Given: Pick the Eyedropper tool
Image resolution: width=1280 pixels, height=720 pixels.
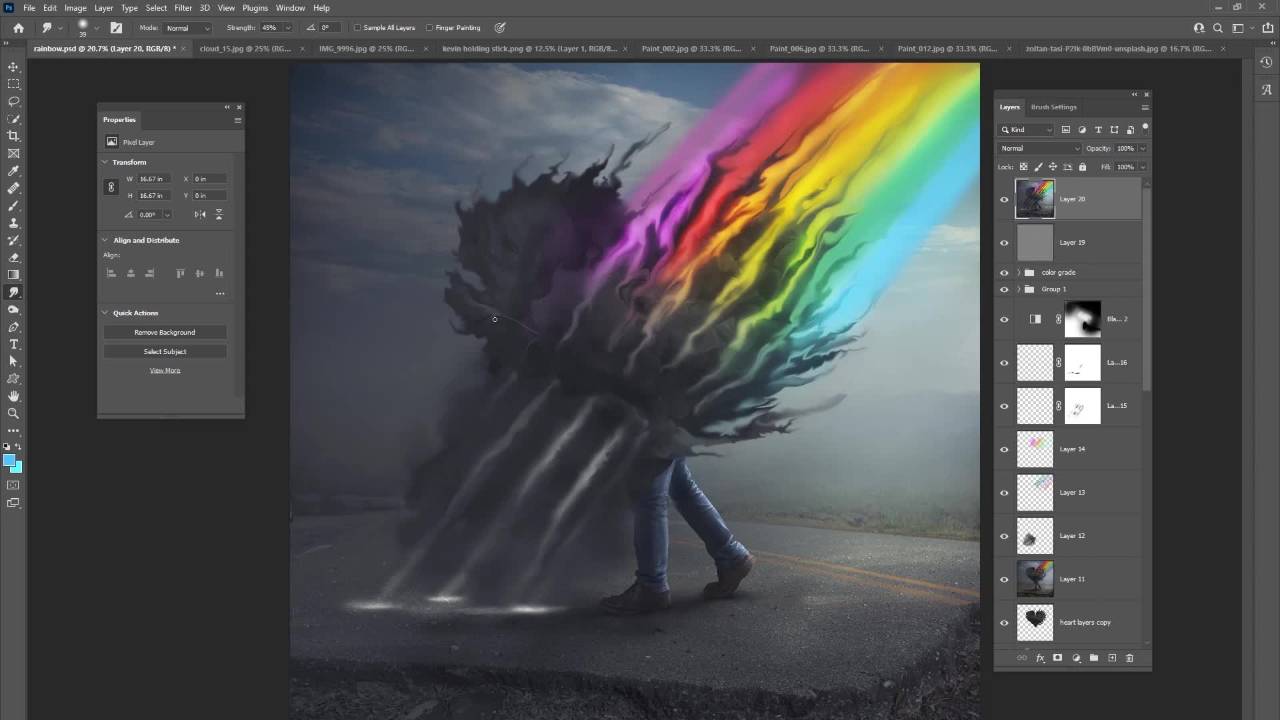Looking at the screenshot, I should (13, 171).
